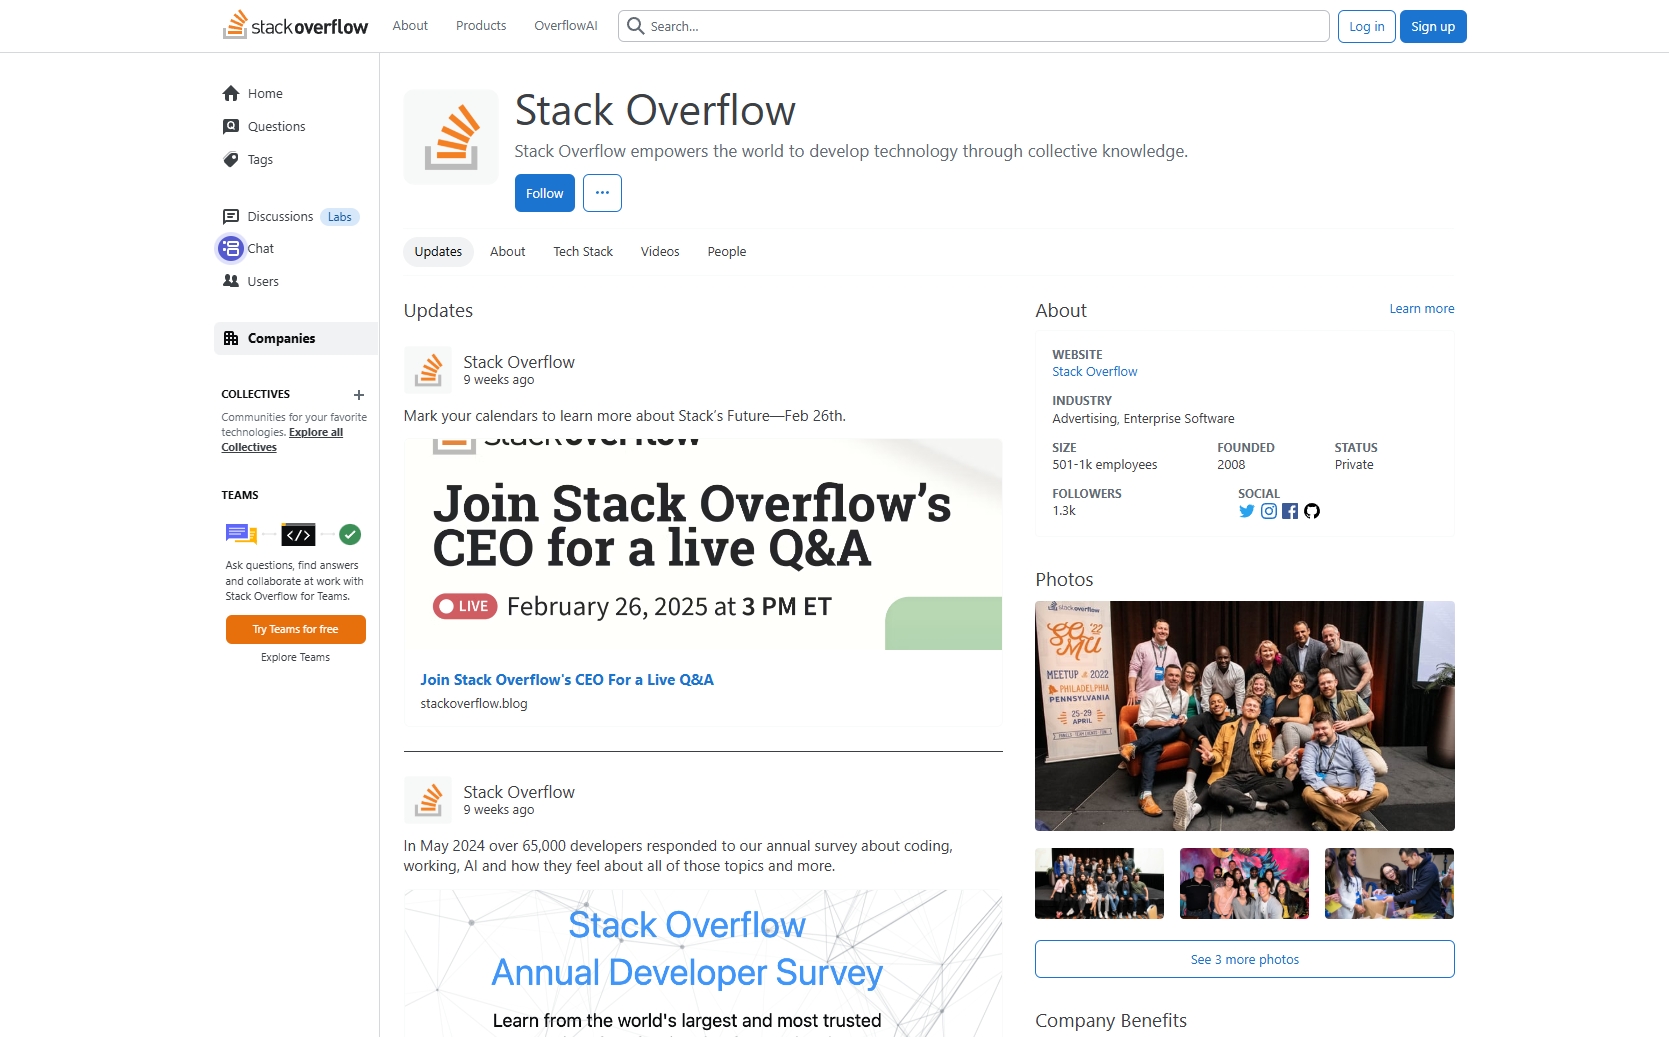
Task: Open Join Stack Overflow's CEO Q&A link
Action: point(567,680)
